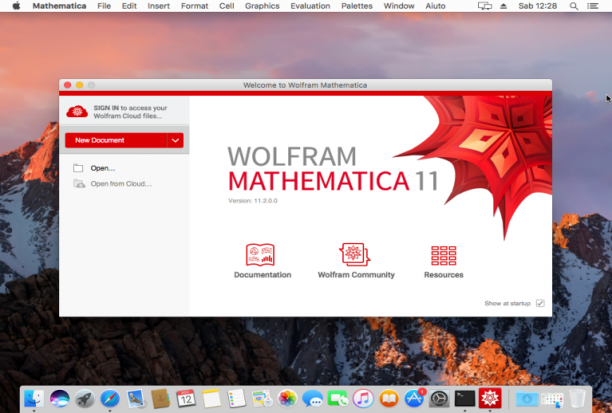Viewport: 612px width, 413px height.
Task: Open Launchpad rocket icon in dock
Action: pos(85,399)
